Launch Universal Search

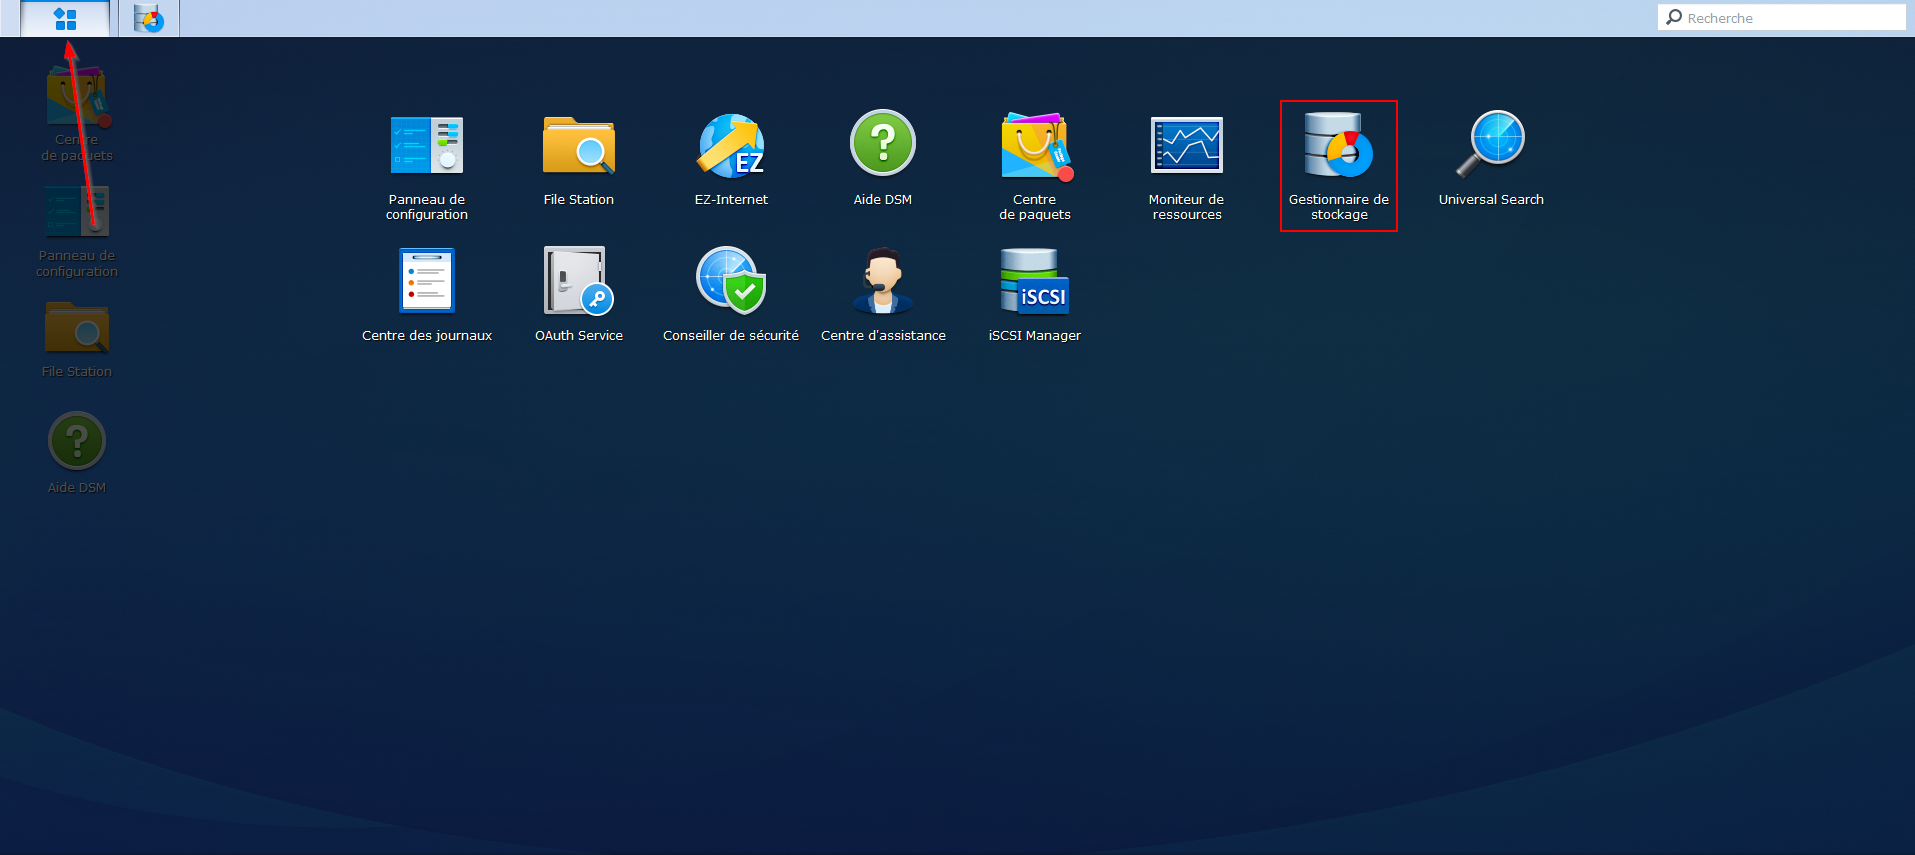tap(1491, 159)
